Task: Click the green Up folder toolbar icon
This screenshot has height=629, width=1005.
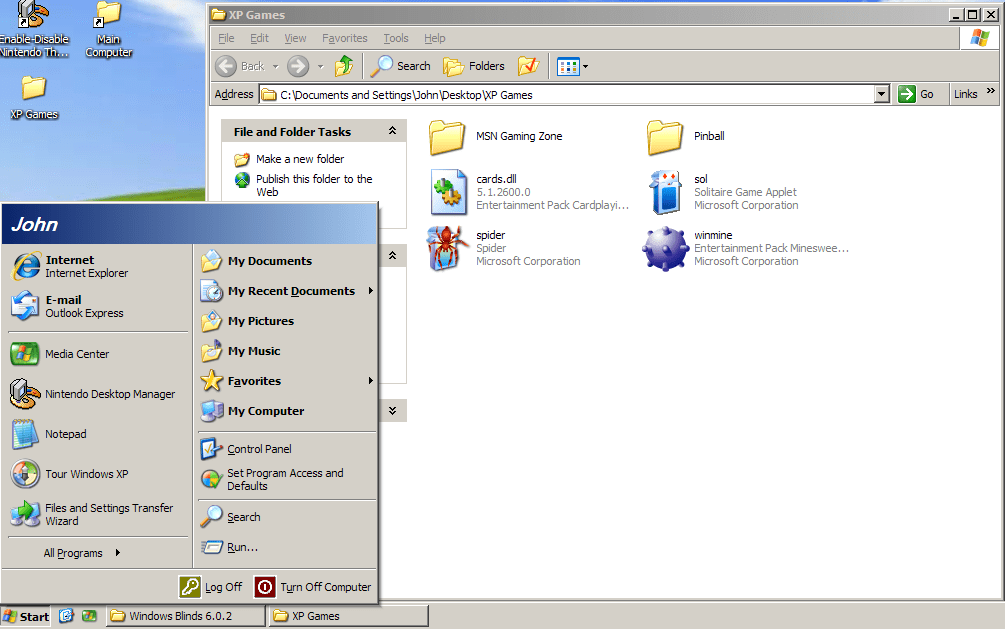Action: [x=343, y=66]
